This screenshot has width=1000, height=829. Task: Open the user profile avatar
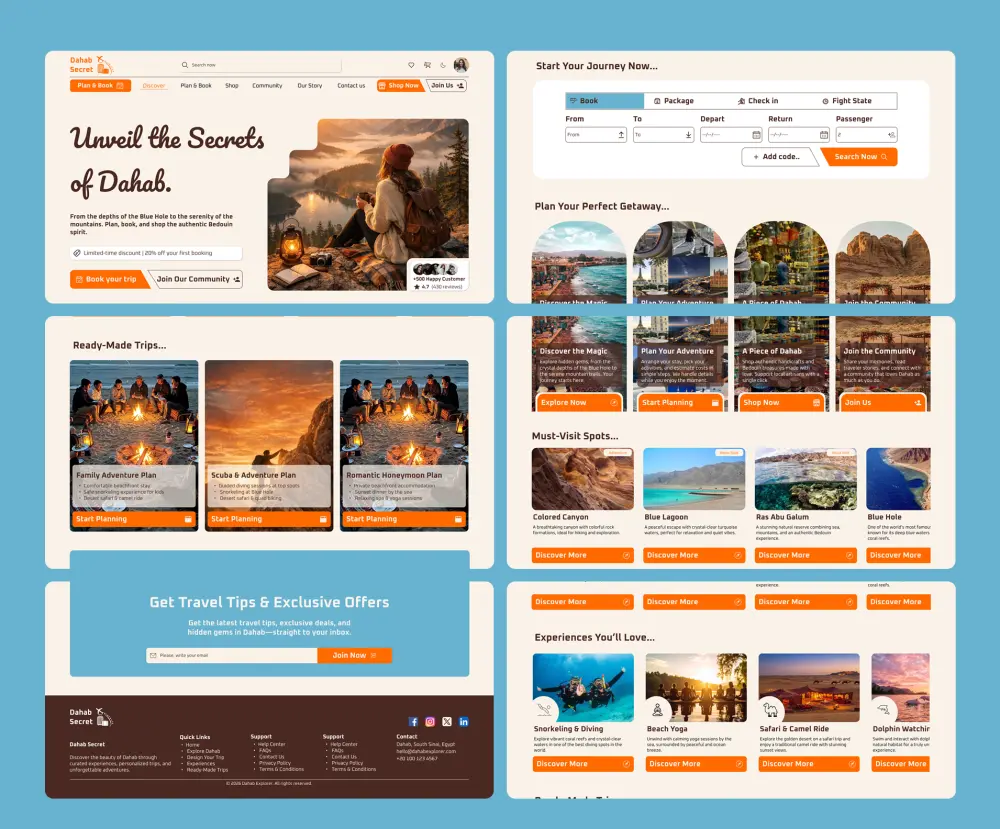[x=461, y=64]
